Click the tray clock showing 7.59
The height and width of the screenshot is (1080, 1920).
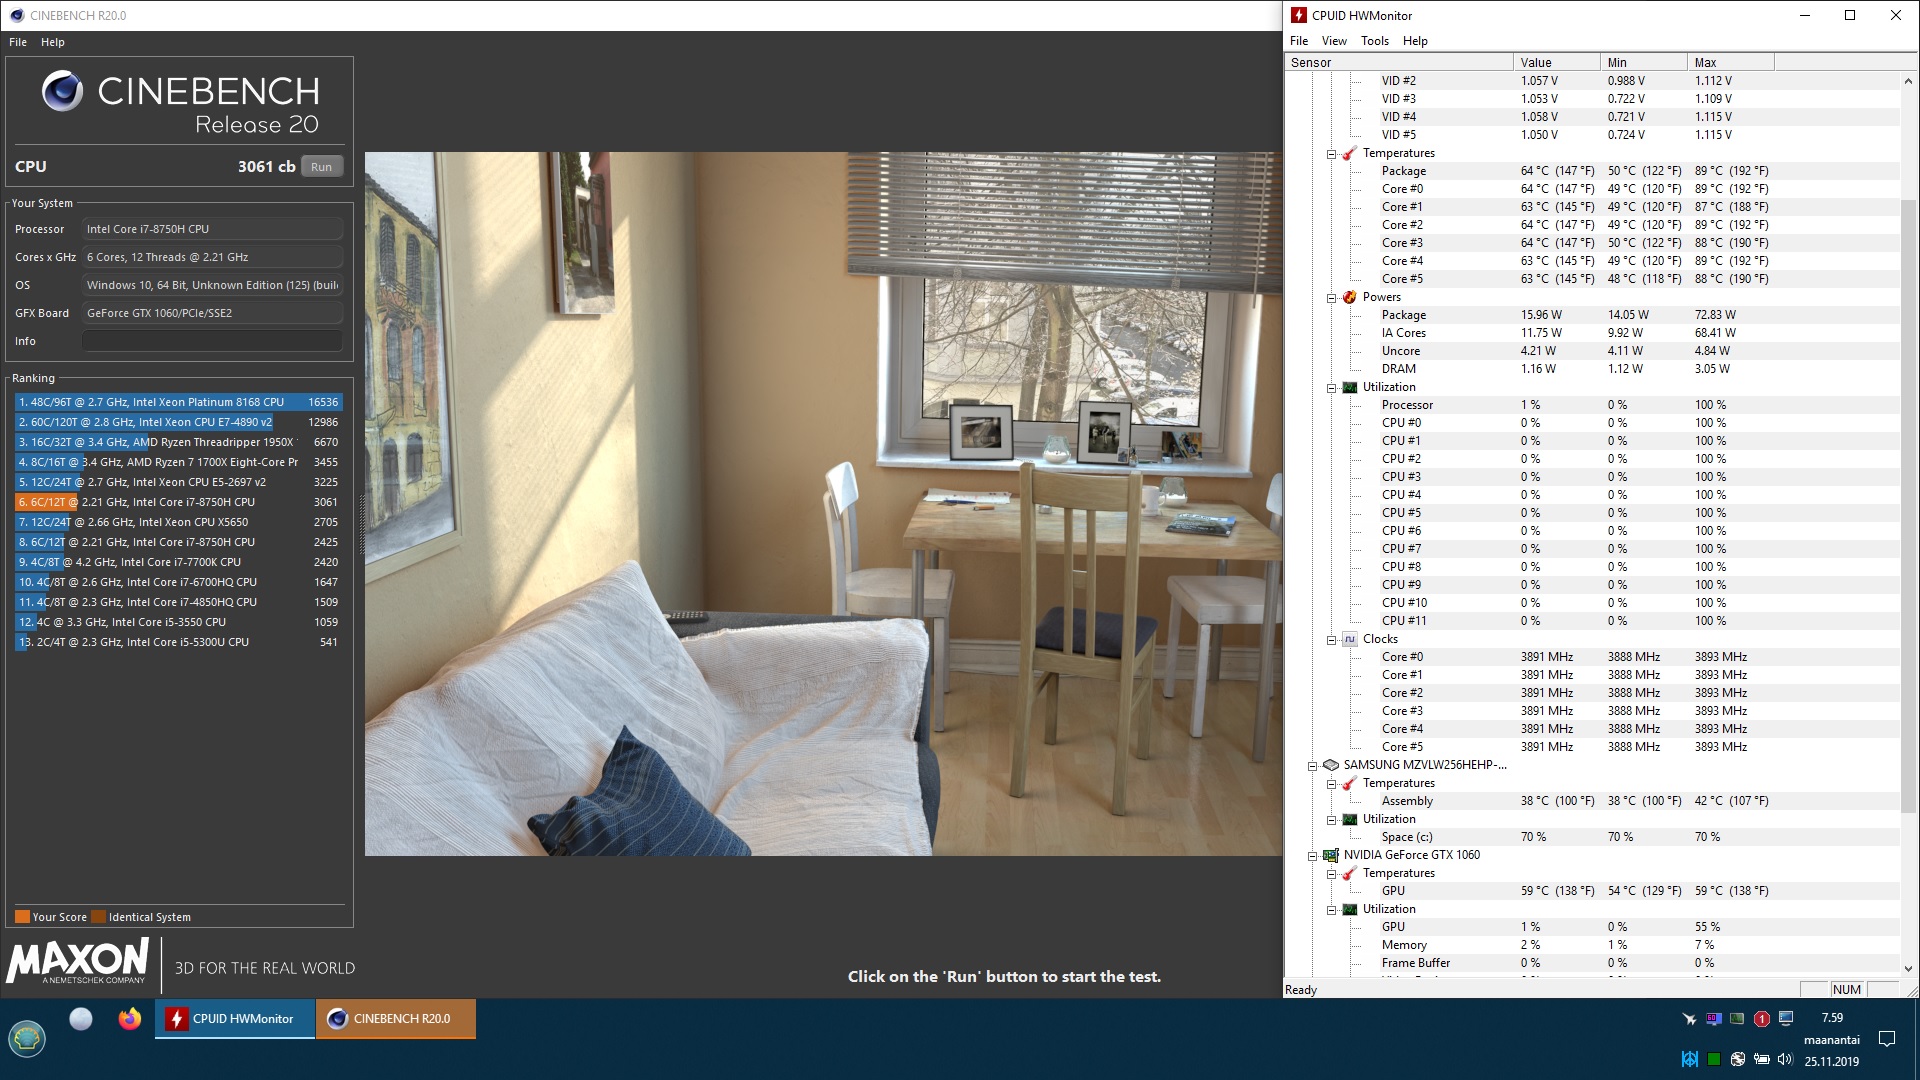tap(1832, 1018)
